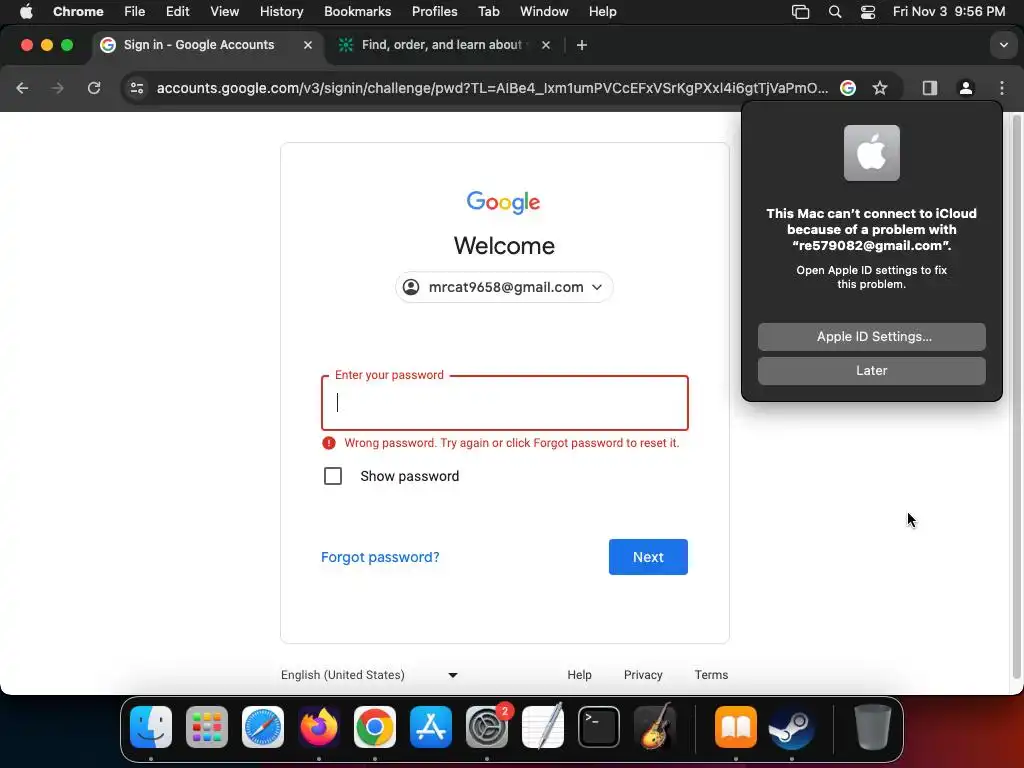Open the Apple menu

[x=26, y=12]
